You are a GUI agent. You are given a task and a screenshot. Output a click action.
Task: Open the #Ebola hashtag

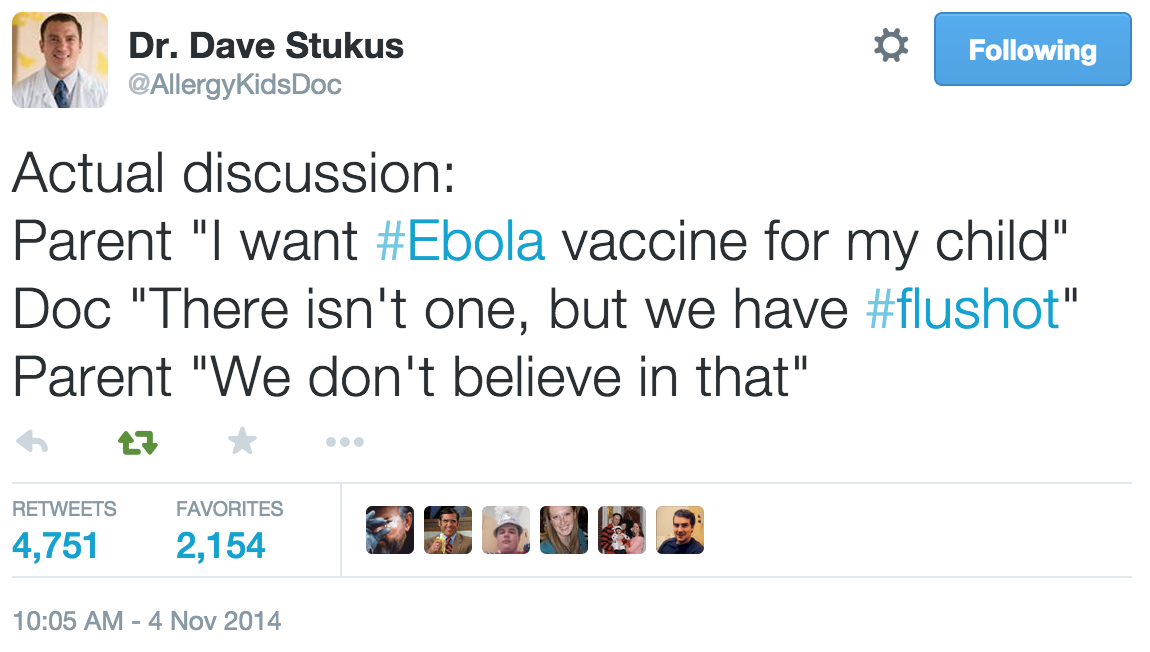tap(461, 242)
